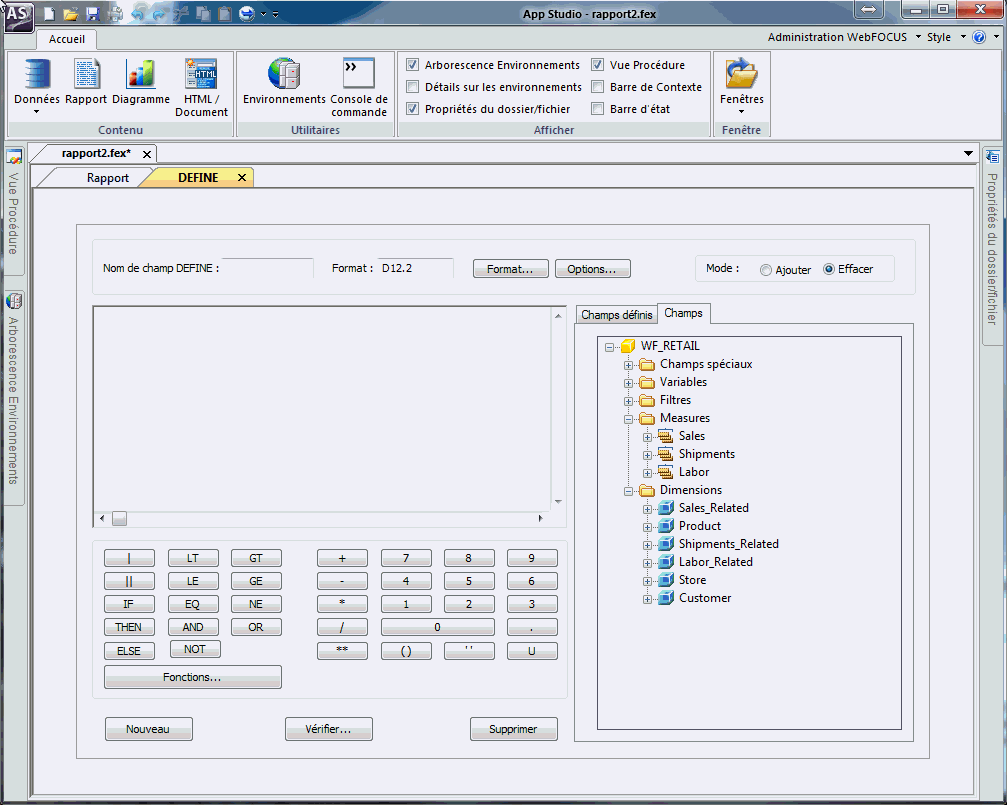Click the Sales measure group icon
The image size is (1007, 805).
pyautogui.click(x=666, y=436)
